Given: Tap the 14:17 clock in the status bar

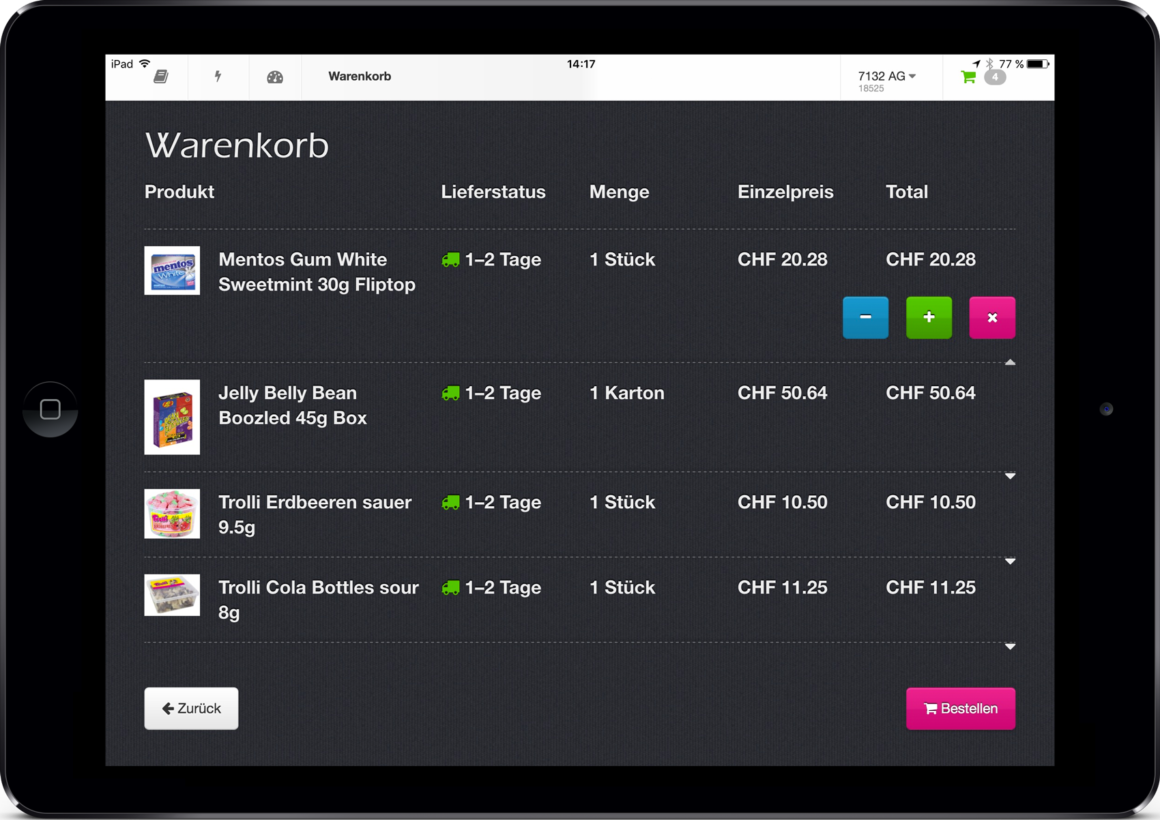Looking at the screenshot, I should point(581,64).
